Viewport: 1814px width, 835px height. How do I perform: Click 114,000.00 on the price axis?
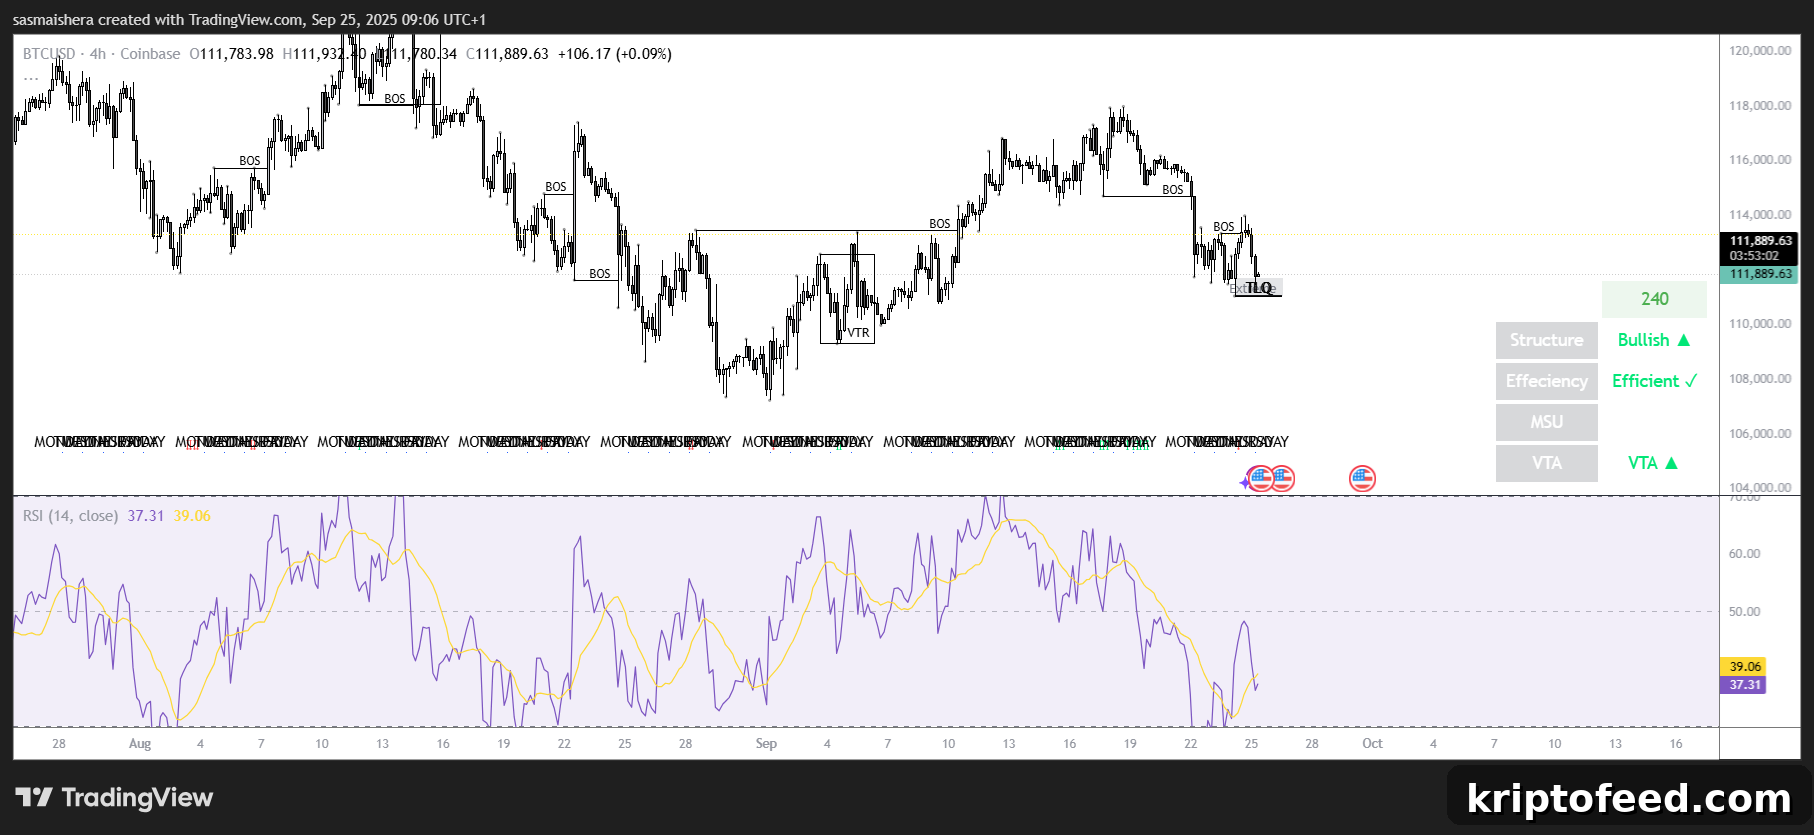click(1760, 215)
